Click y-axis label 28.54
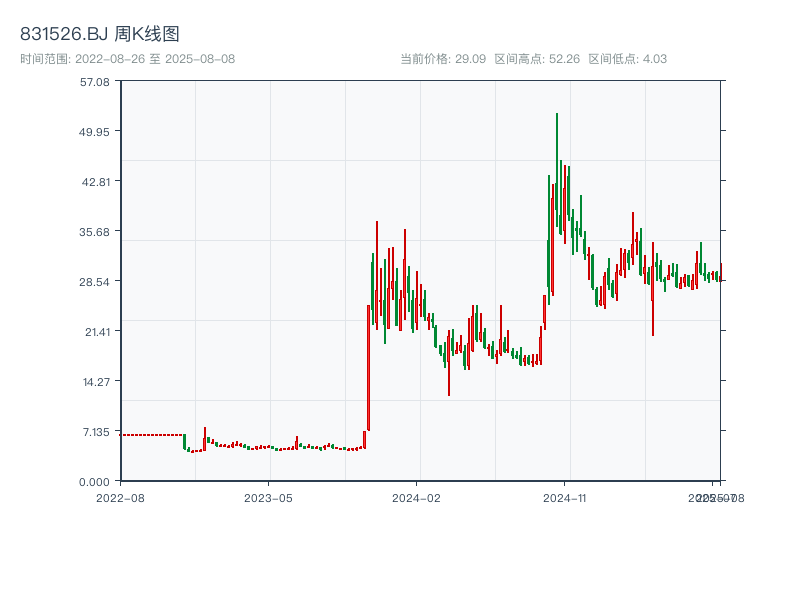This screenshot has width=800, height=600. coord(94,282)
